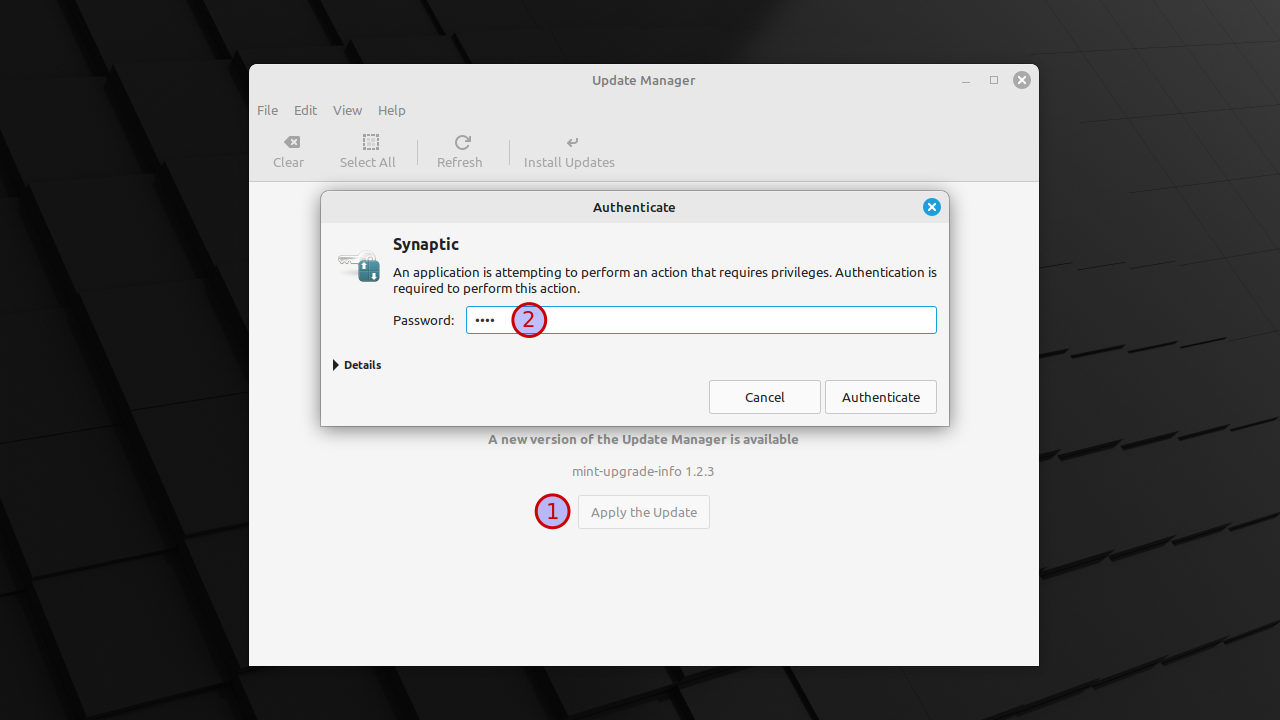Click the mint-upgrade-info 1.2.3 text
This screenshot has height=720, width=1280.
tap(643, 471)
